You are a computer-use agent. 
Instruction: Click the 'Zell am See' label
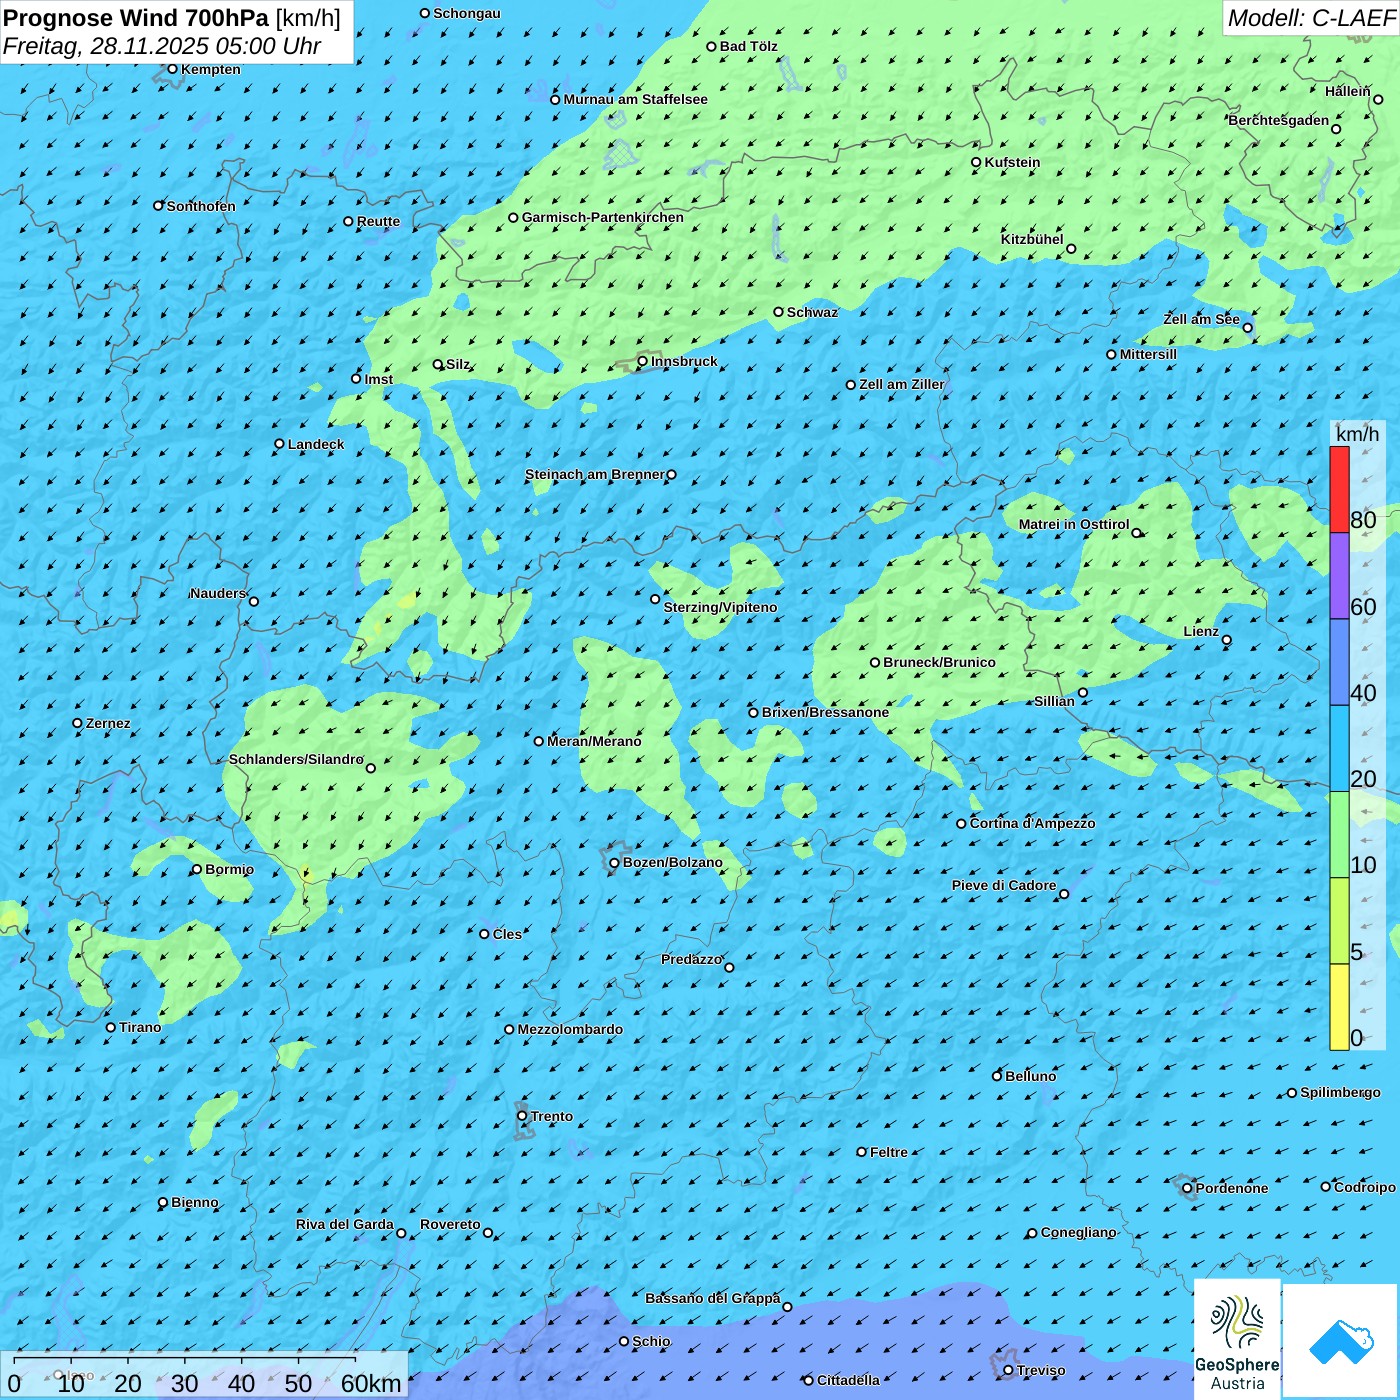(x=1201, y=320)
